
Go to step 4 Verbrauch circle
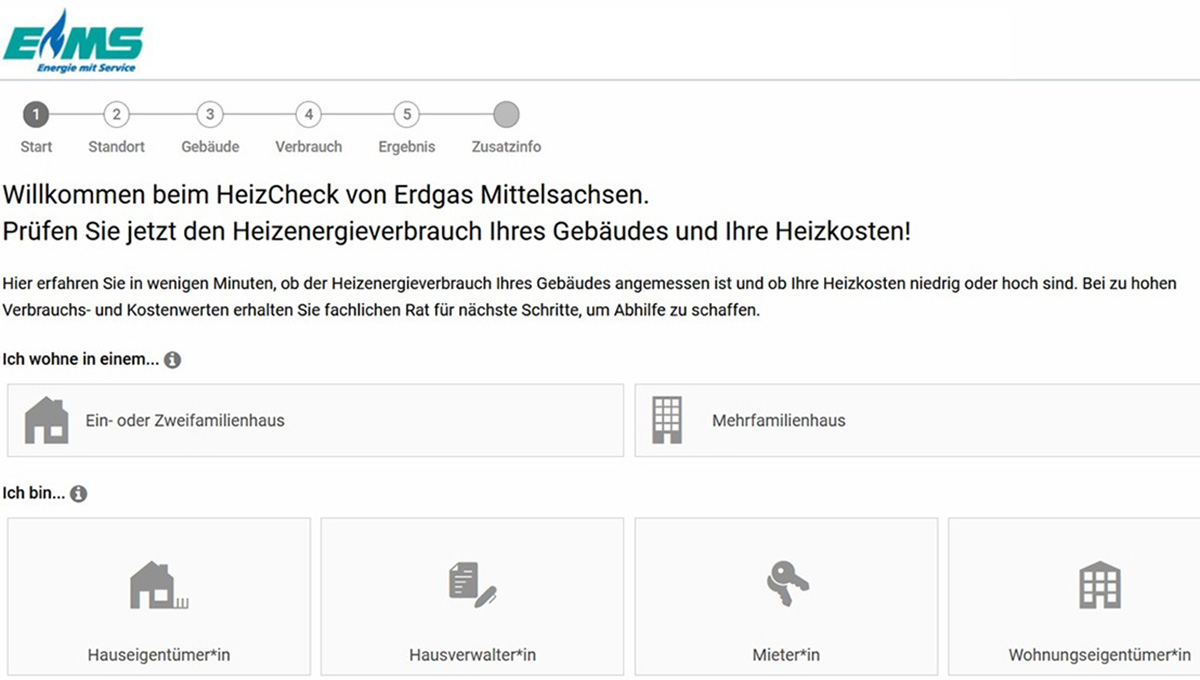308,114
